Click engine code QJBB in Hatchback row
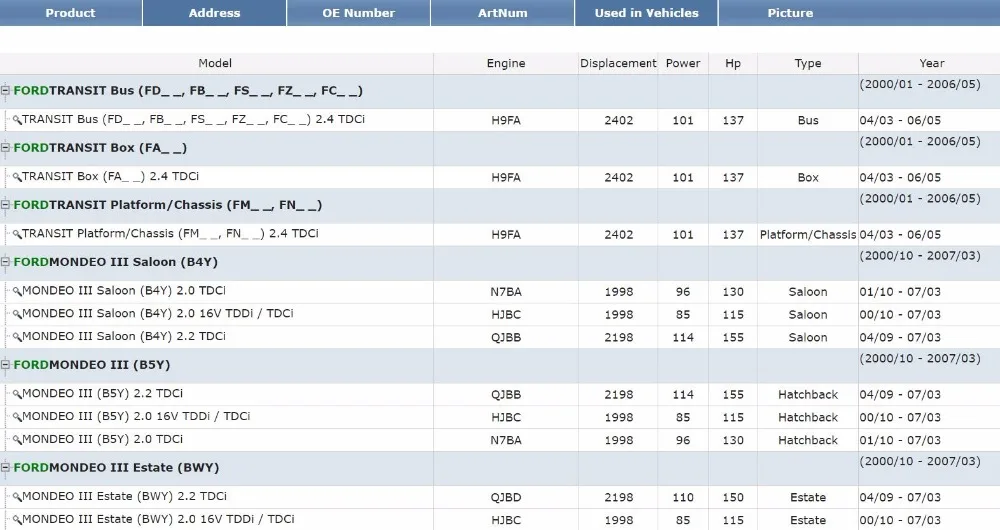Image resolution: width=1000 pixels, height=530 pixels. (x=506, y=395)
